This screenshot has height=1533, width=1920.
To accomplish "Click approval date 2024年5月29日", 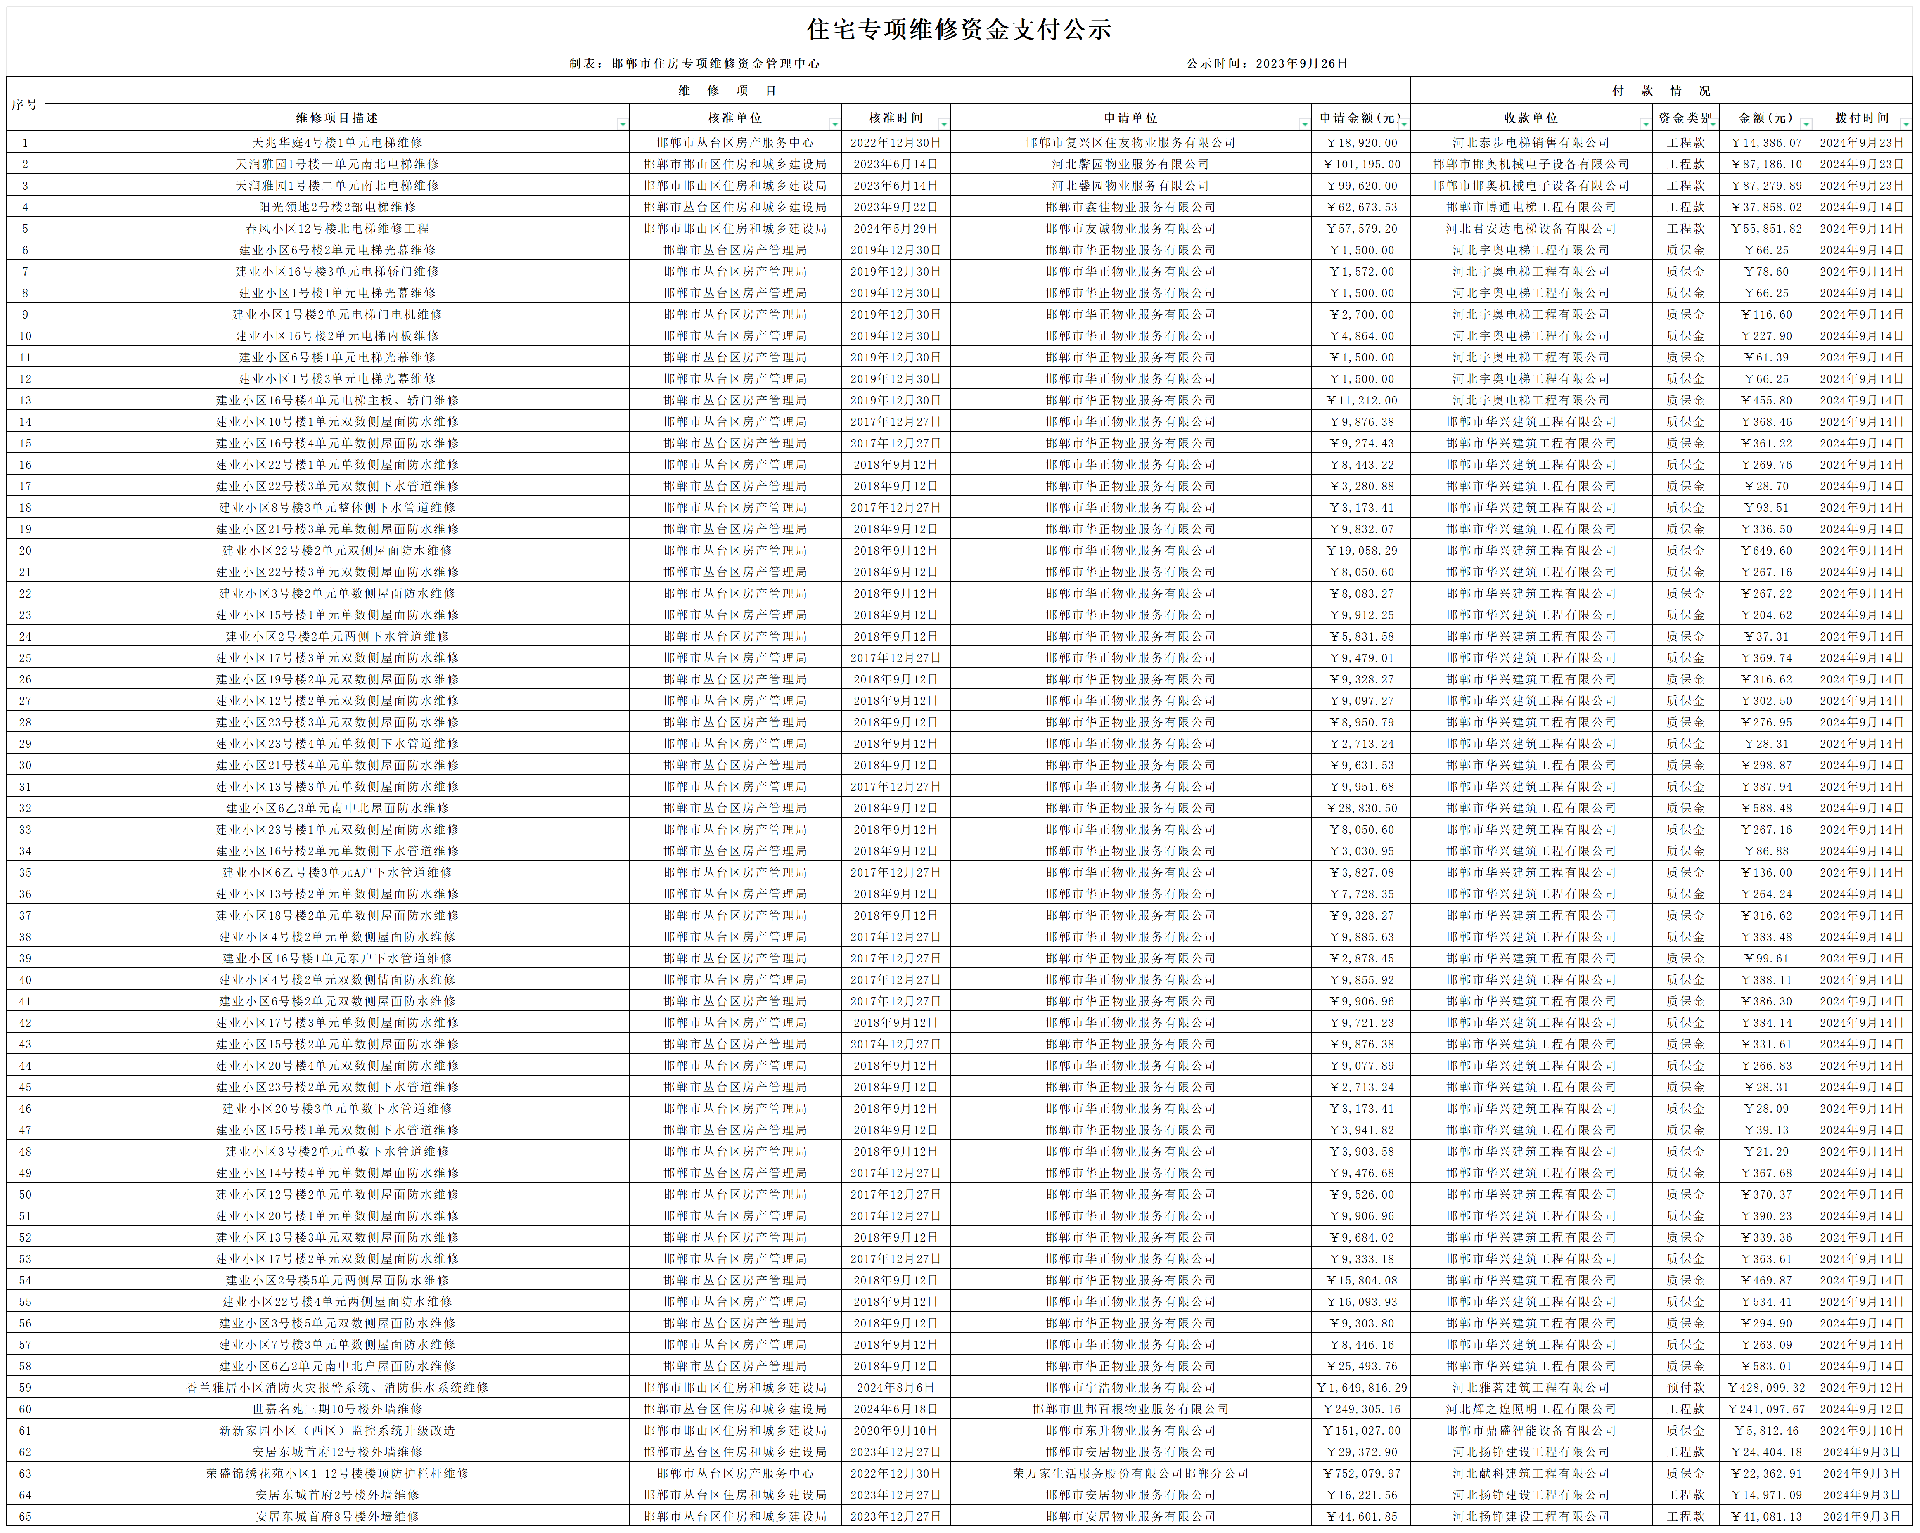I will [x=895, y=229].
